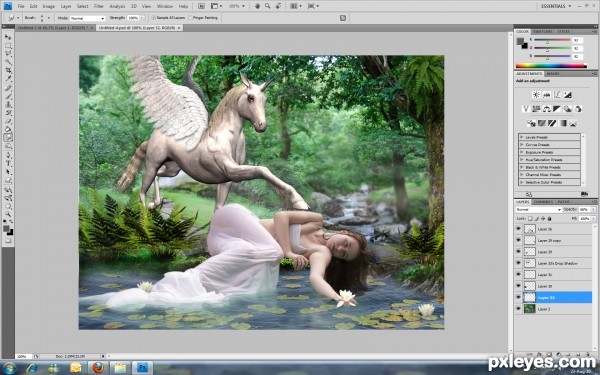The width and height of the screenshot is (600, 375).
Task: Click the lock transparent pixels icon
Action: click(530, 218)
